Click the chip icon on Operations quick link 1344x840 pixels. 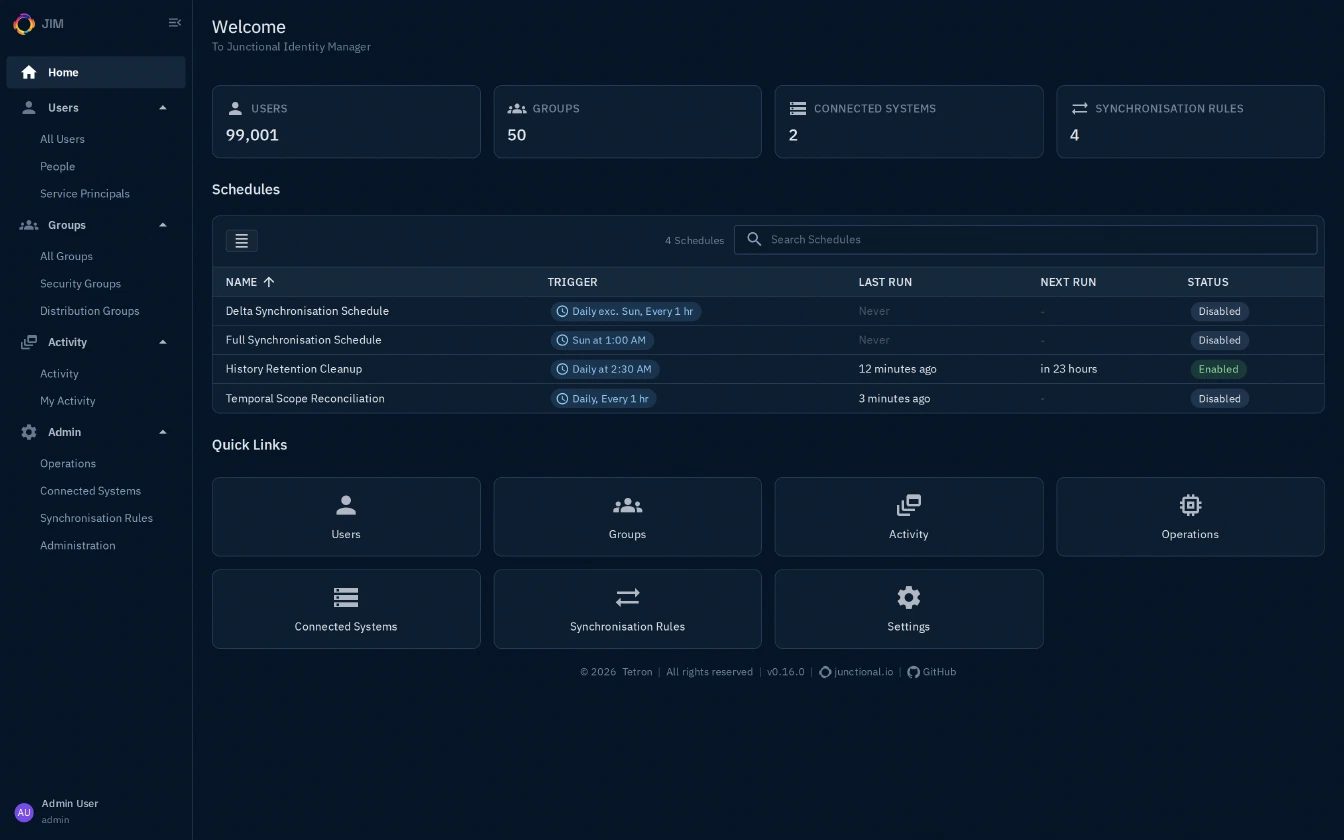[1190, 505]
